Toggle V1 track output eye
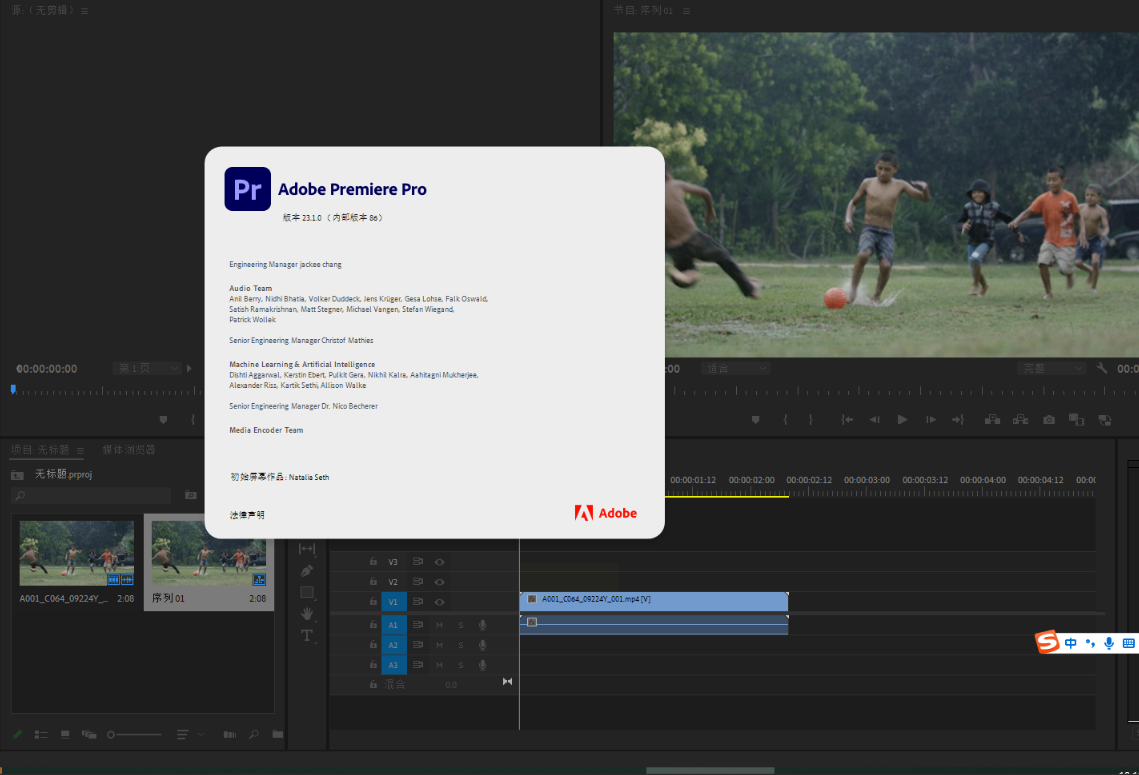The image size is (1139, 775). pyautogui.click(x=439, y=602)
